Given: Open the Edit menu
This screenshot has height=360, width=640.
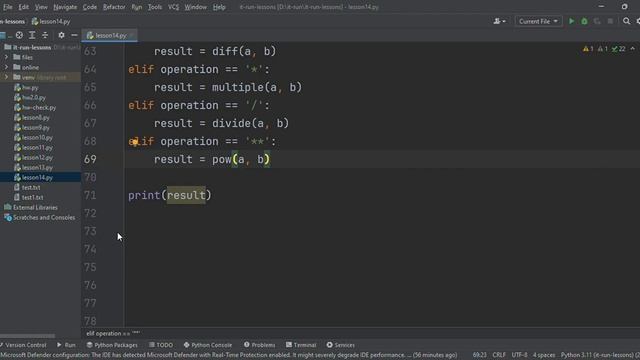Looking at the screenshot, I should pyautogui.click(x=24, y=7).
